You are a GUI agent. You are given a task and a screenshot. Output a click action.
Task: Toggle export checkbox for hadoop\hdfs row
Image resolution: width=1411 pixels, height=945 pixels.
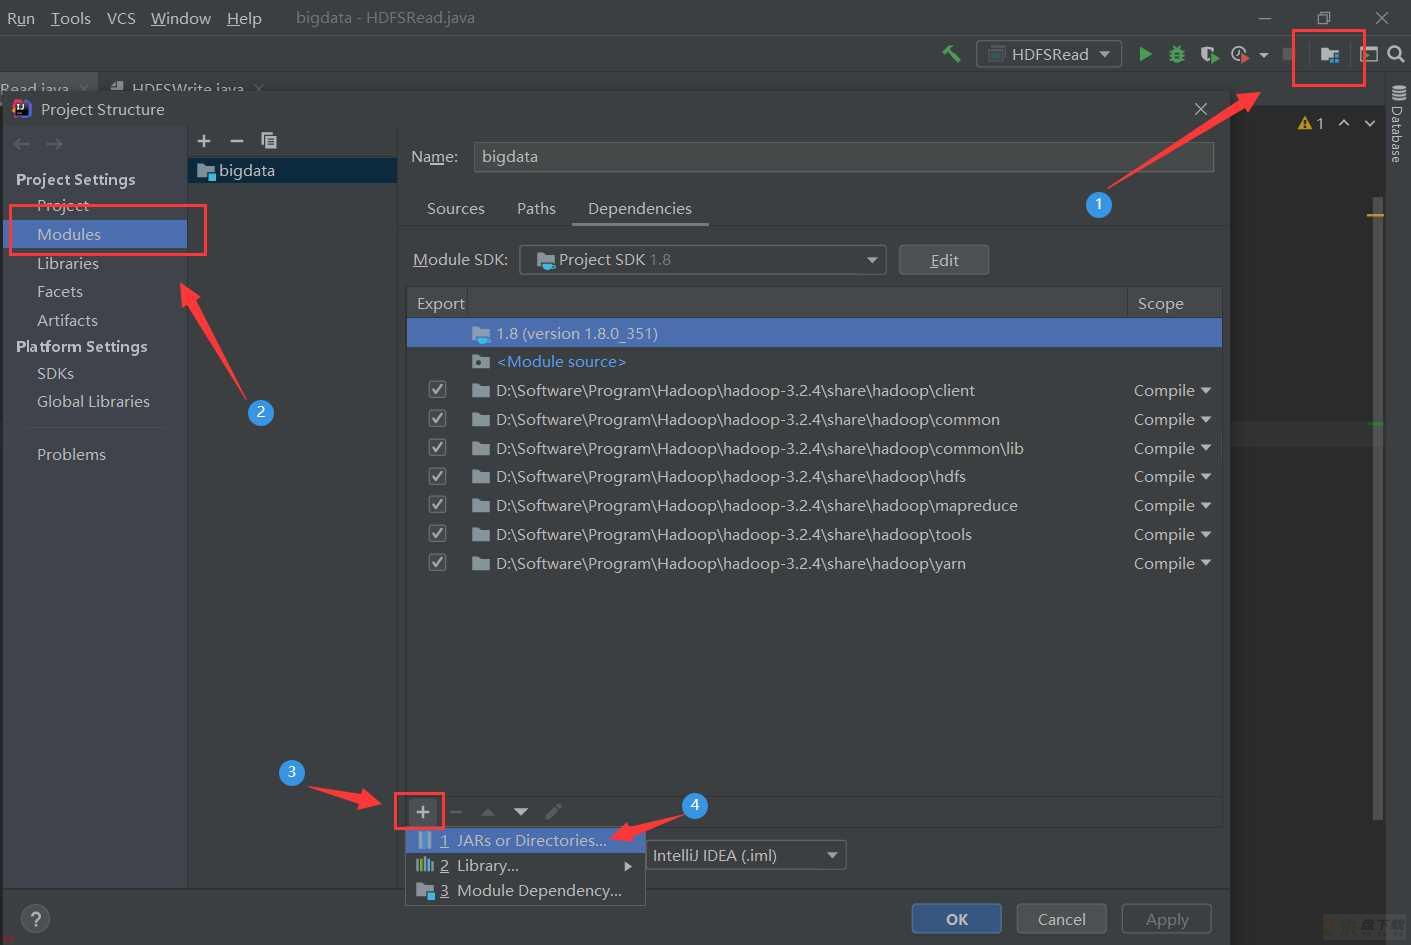[x=437, y=476]
